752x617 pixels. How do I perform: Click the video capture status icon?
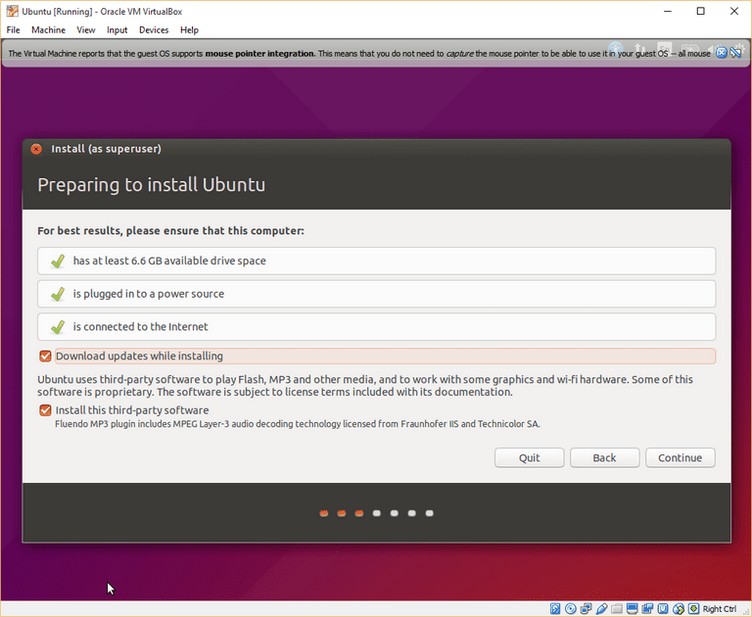(647, 609)
